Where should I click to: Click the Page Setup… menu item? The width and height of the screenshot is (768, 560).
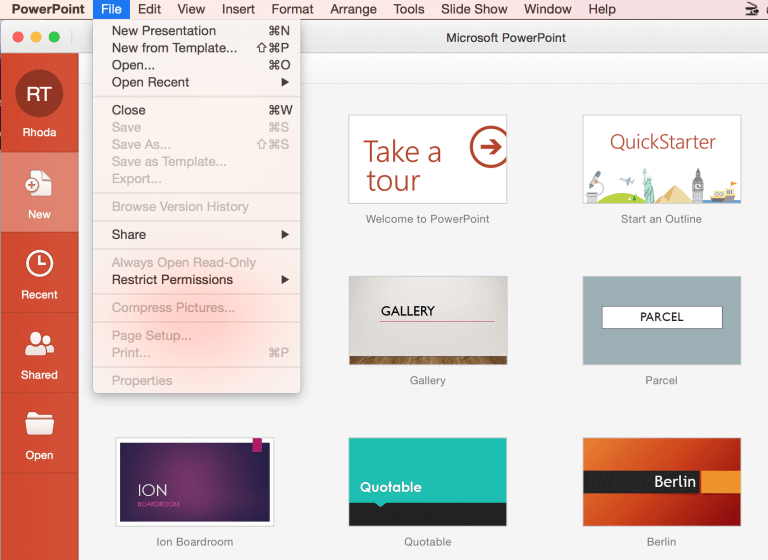196,336
